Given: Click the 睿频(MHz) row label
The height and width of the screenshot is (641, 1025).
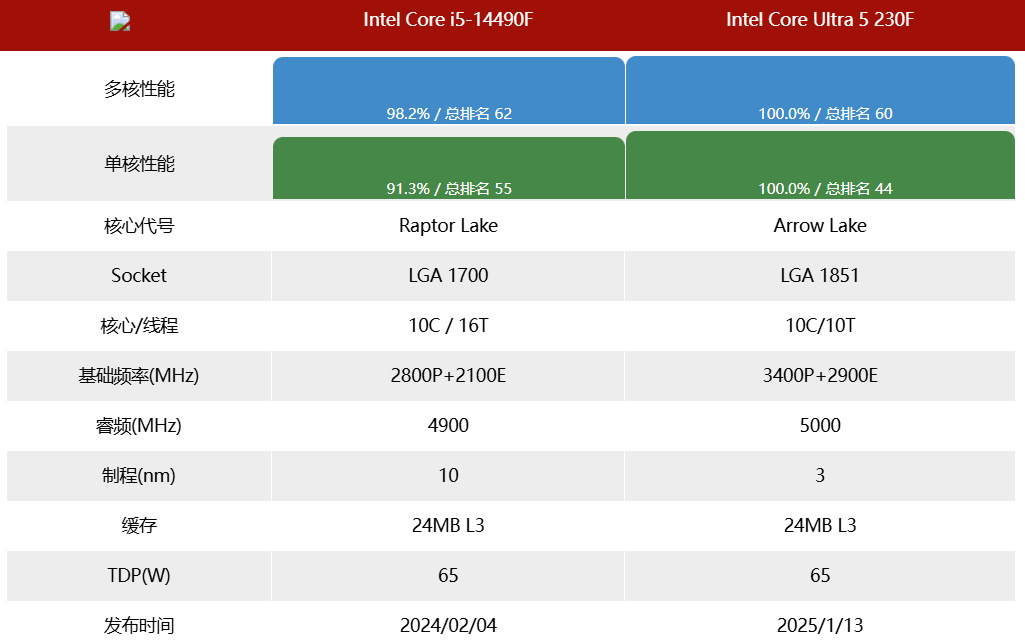Looking at the screenshot, I should point(139,425).
